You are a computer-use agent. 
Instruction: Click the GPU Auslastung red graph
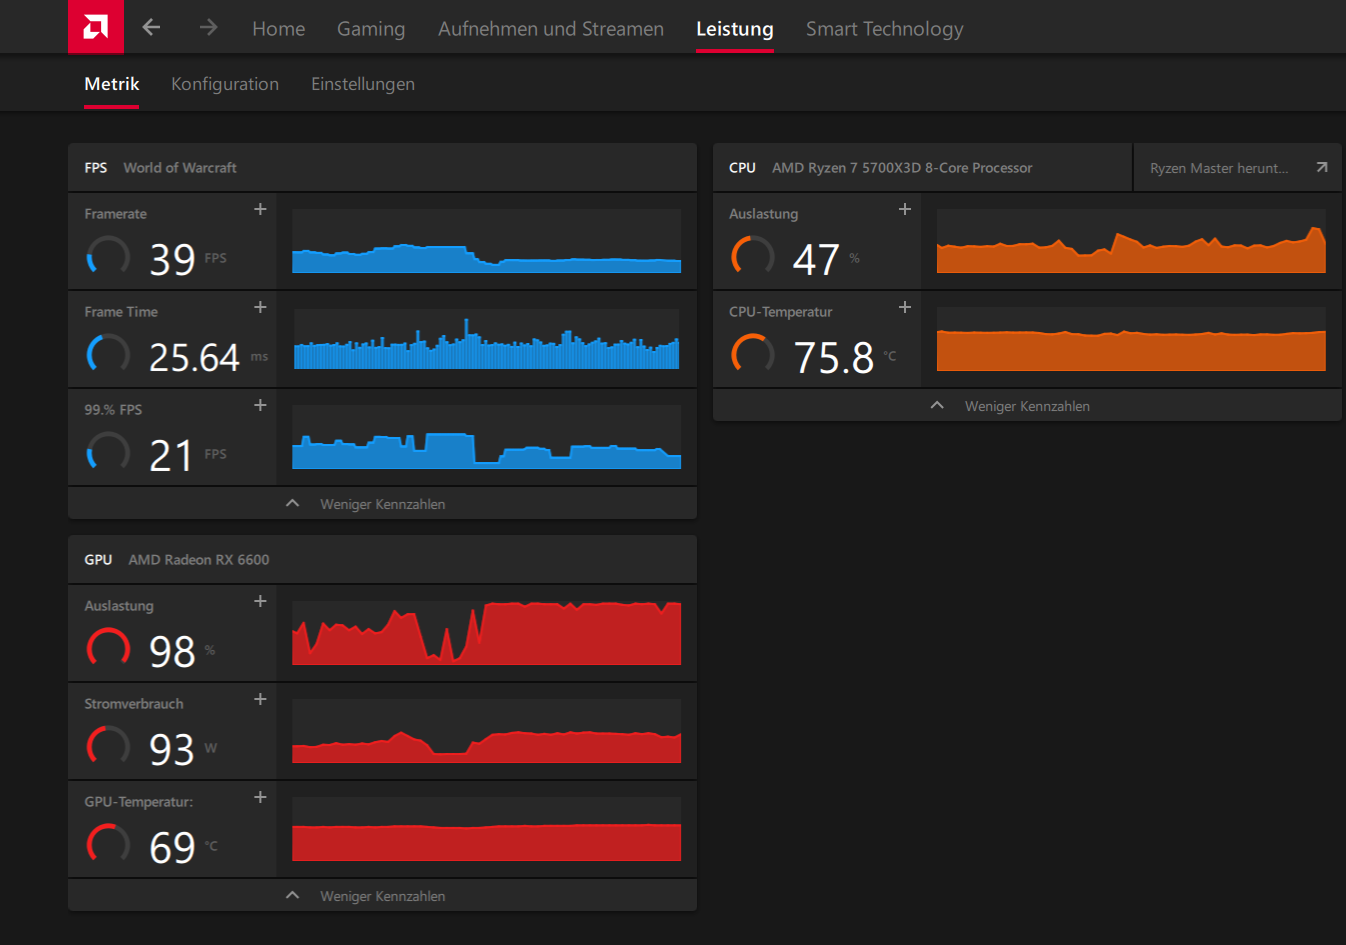(x=486, y=633)
